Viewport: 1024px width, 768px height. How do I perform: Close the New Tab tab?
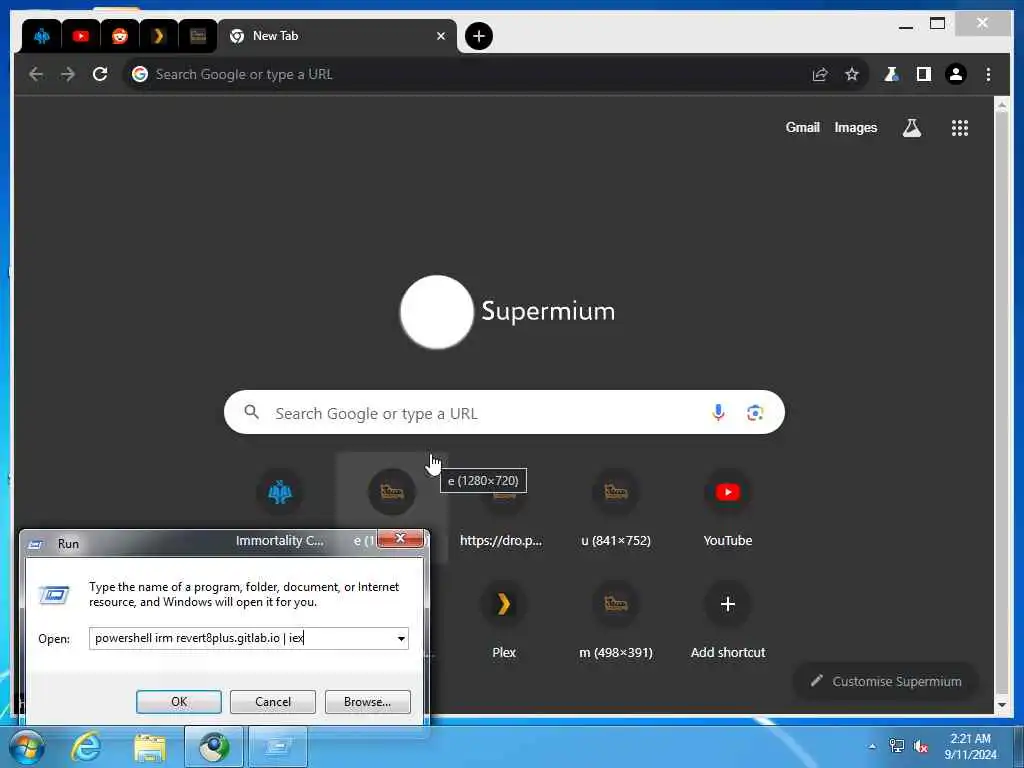coord(441,36)
